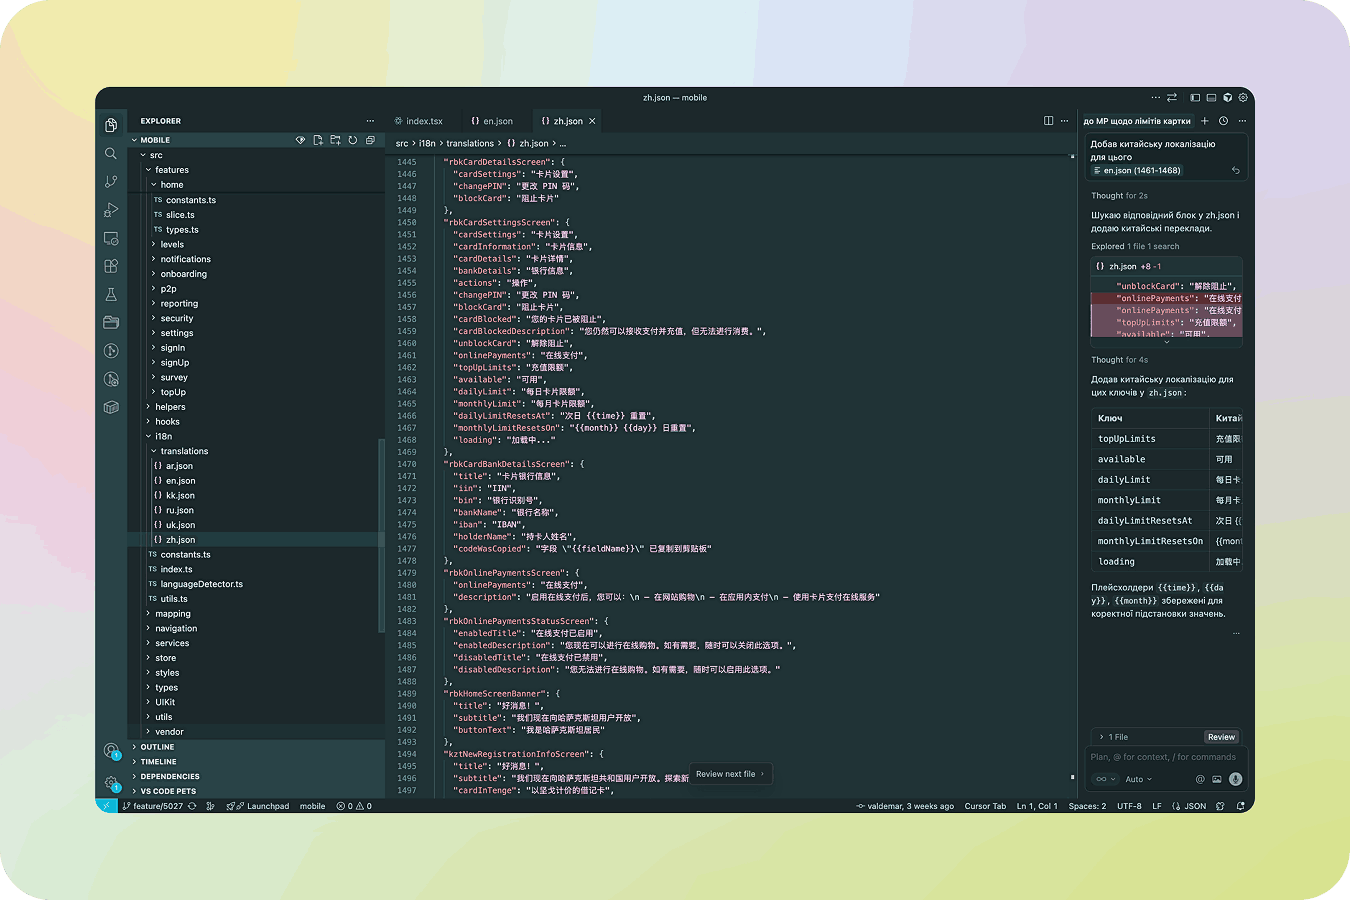Open the Source Control view
The height and width of the screenshot is (900, 1350).
point(111,181)
